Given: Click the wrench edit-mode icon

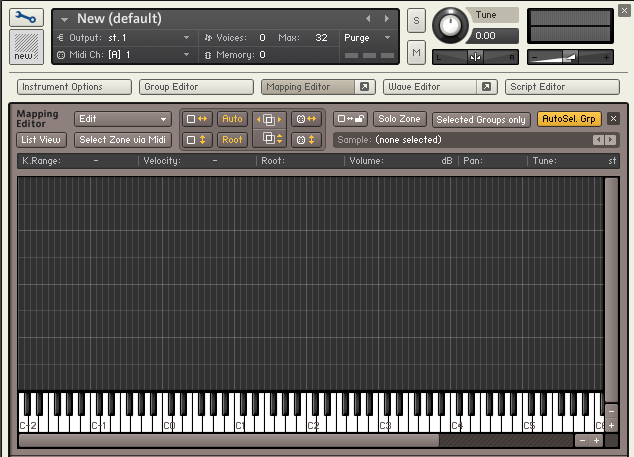Looking at the screenshot, I should [x=26, y=18].
